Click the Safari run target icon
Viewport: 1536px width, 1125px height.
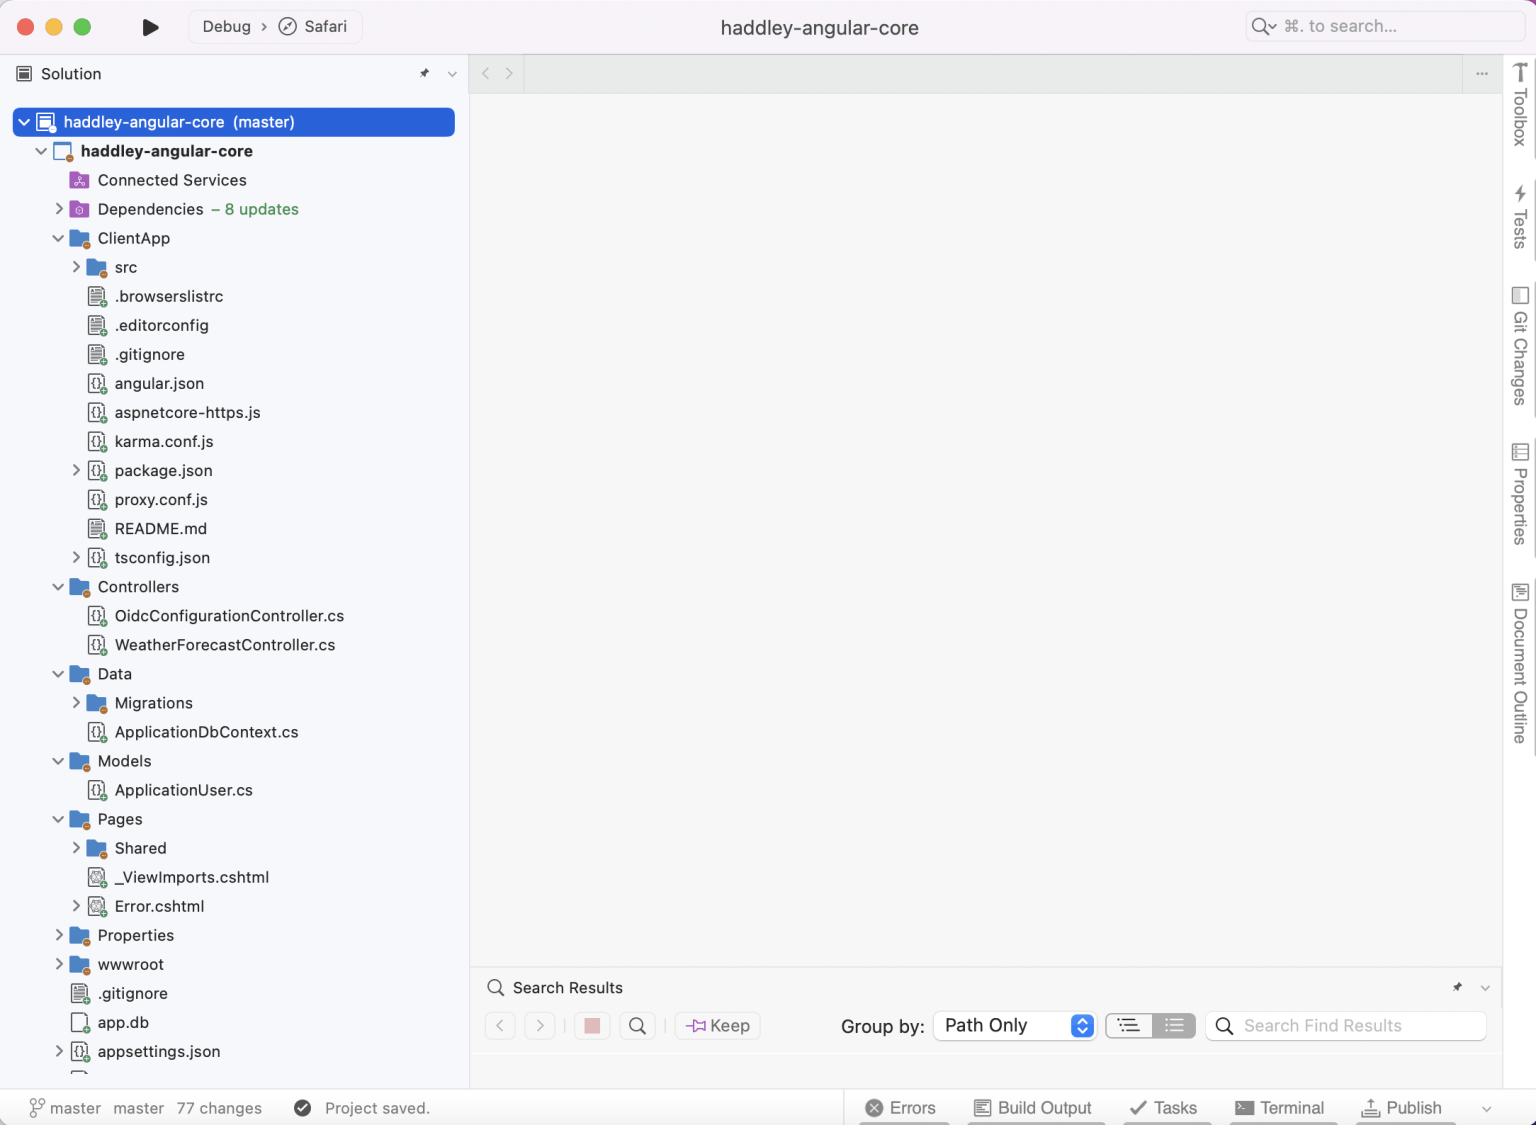[287, 27]
